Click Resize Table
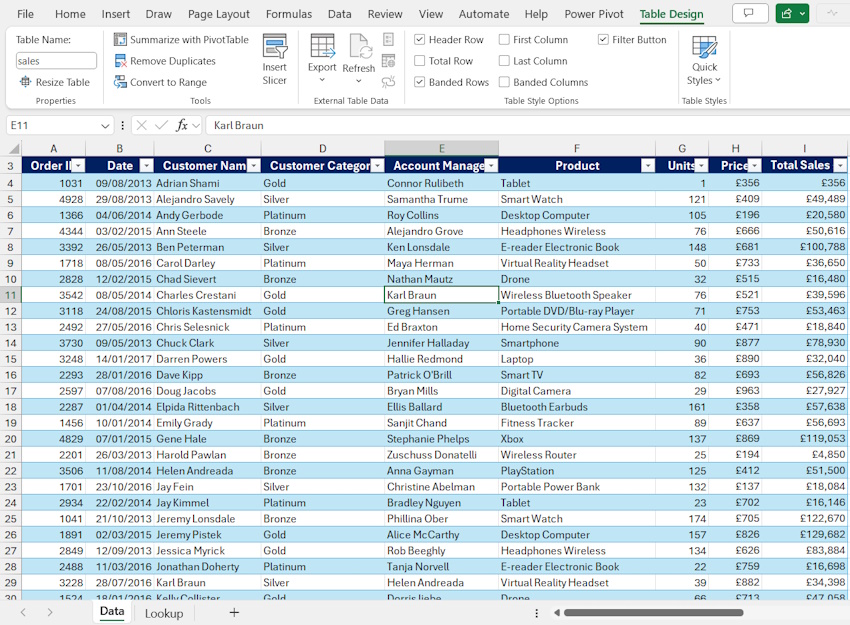 (55, 82)
